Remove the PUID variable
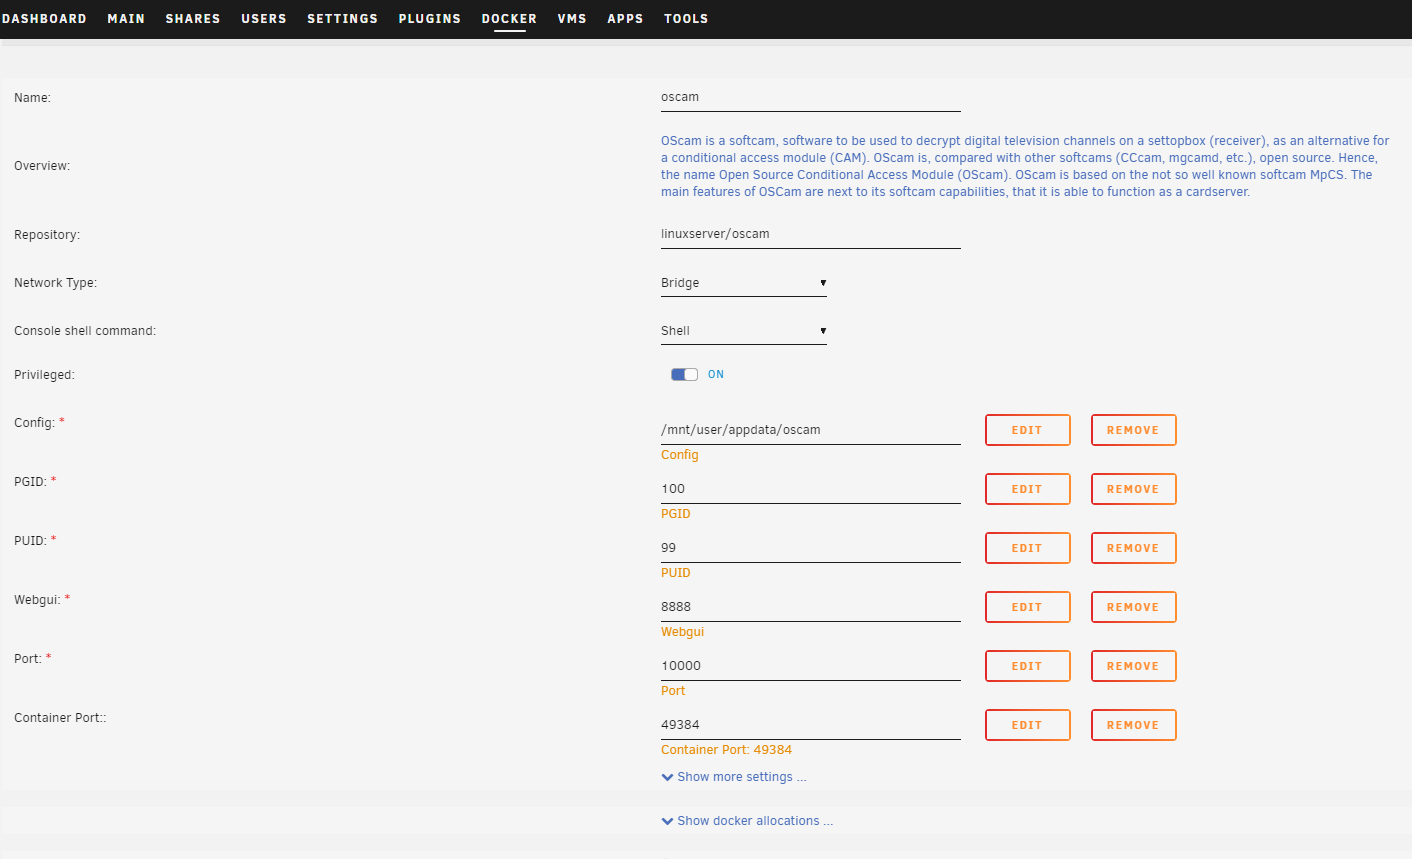This screenshot has width=1412, height=859. pos(1133,549)
